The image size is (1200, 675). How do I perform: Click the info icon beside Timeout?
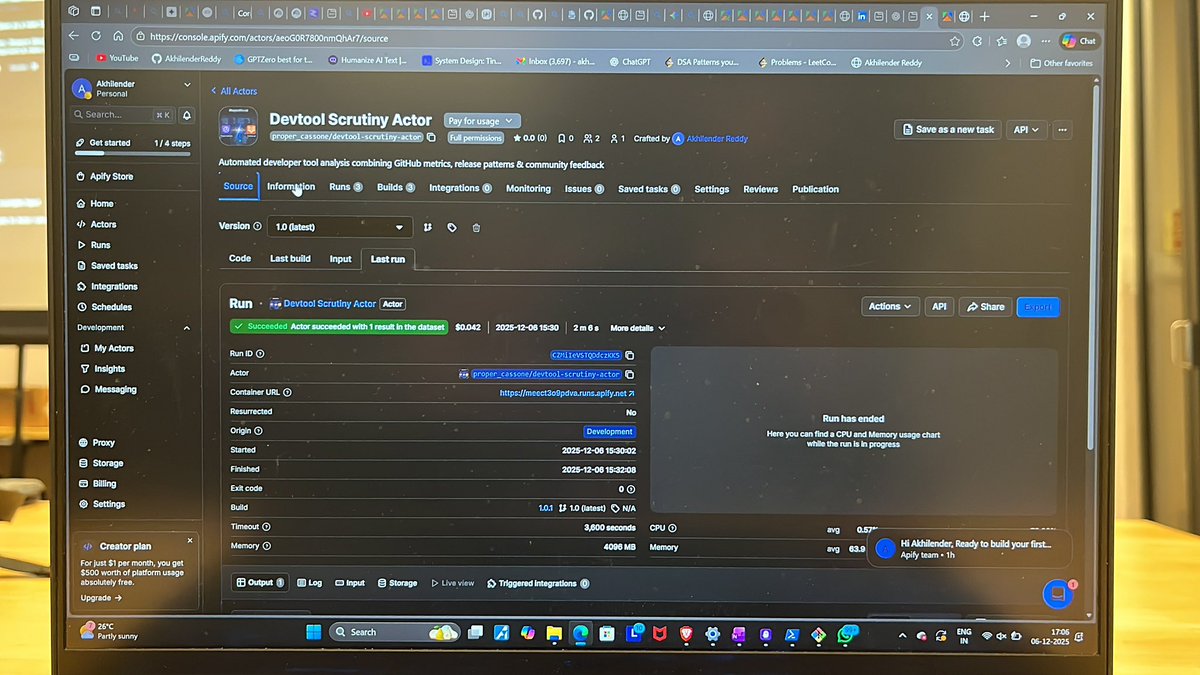point(266,527)
